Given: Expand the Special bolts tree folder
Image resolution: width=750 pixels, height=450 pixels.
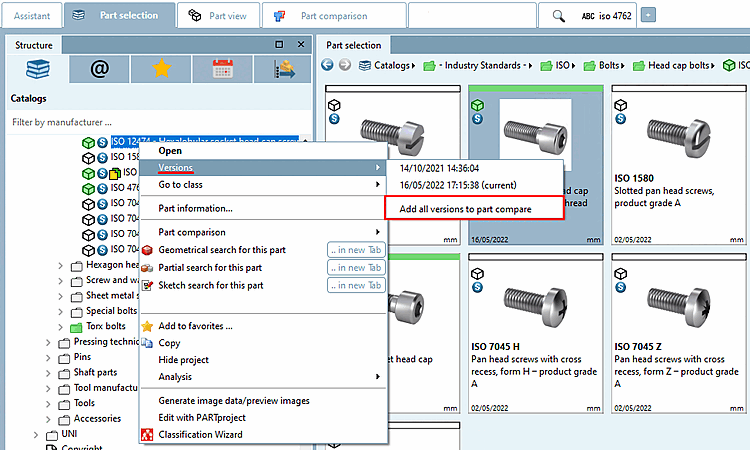Looking at the screenshot, I should tap(60, 311).
